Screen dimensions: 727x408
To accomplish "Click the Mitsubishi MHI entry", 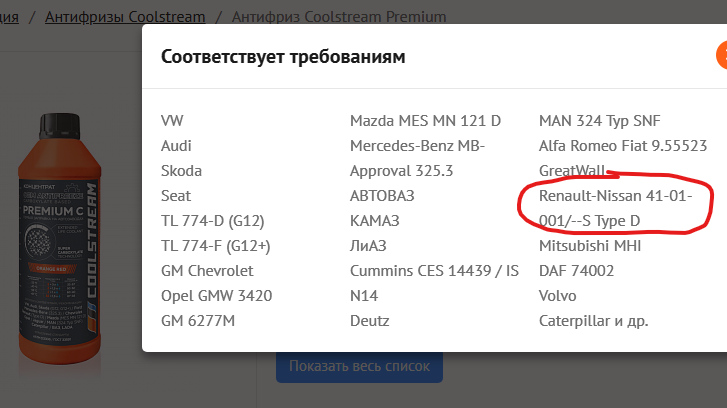I will click(590, 246).
